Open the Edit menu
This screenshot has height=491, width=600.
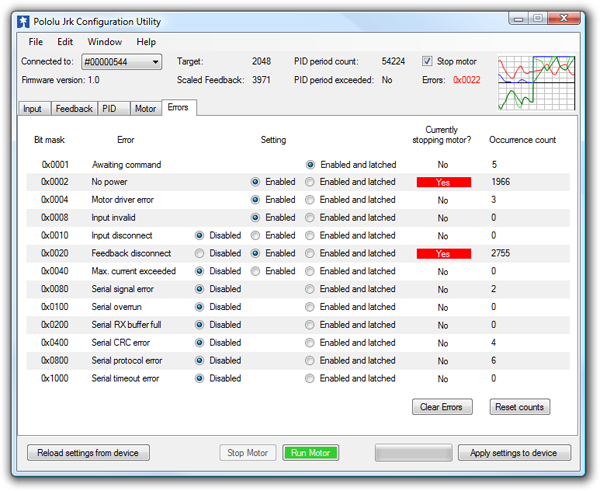tap(65, 42)
